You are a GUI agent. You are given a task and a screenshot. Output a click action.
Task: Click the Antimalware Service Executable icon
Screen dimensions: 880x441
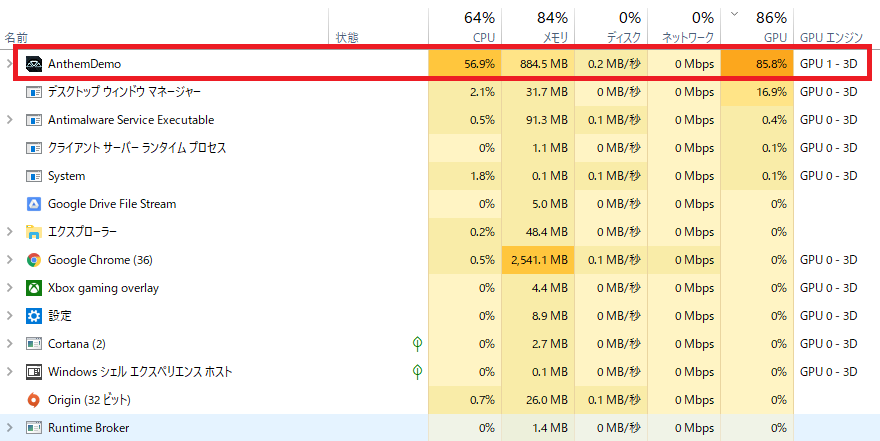[x=34, y=120]
